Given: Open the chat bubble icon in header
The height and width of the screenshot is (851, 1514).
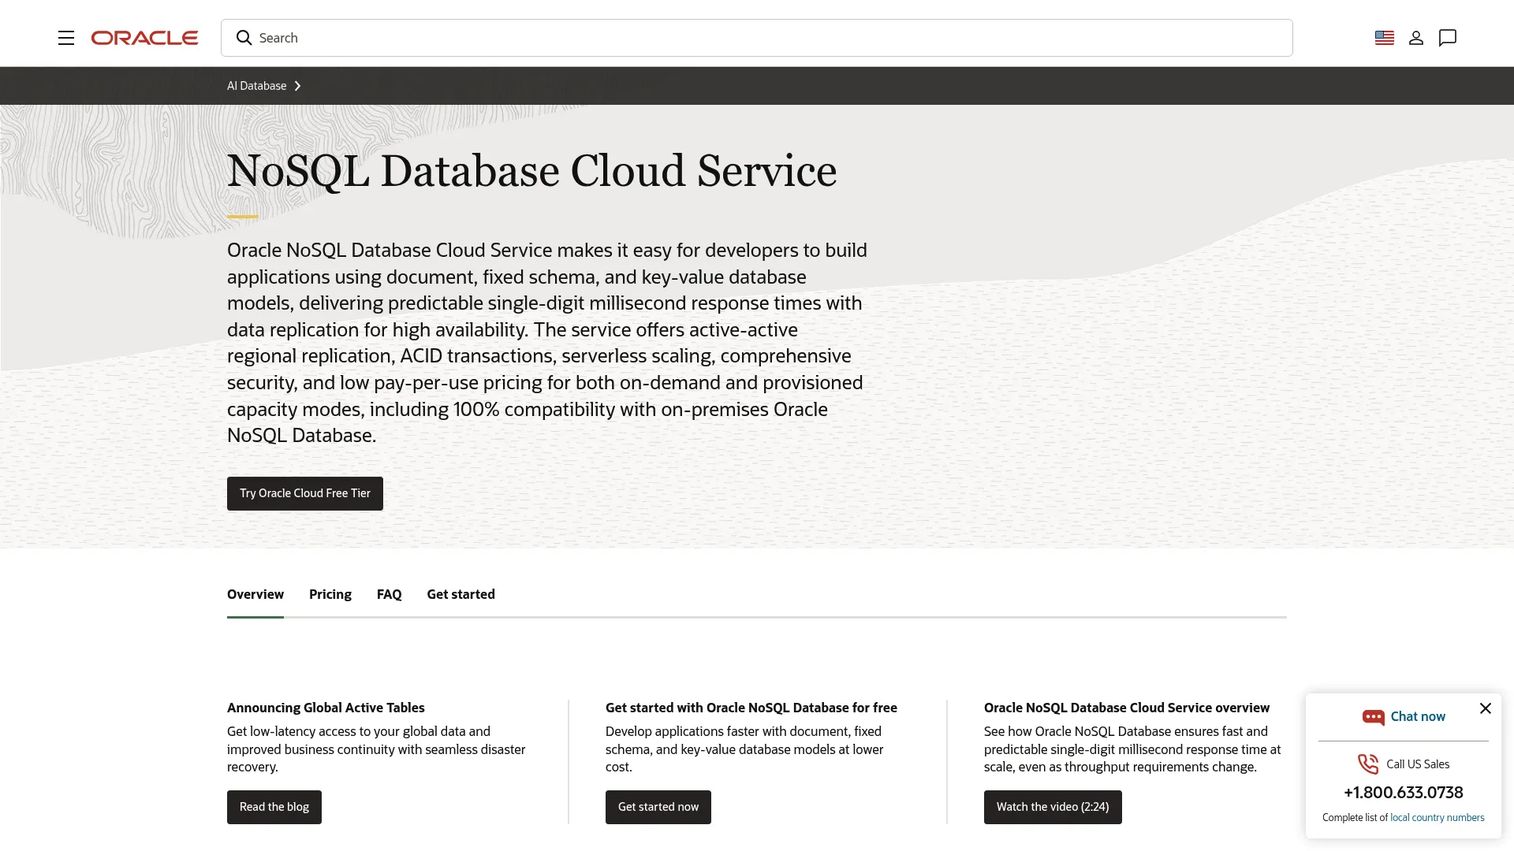Looking at the screenshot, I should point(1447,38).
